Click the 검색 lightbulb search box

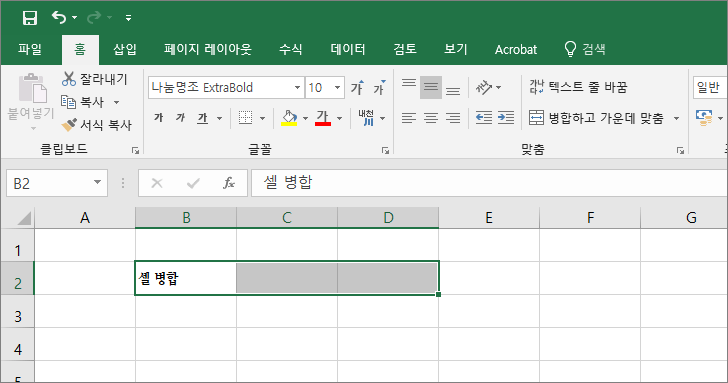tap(585, 49)
